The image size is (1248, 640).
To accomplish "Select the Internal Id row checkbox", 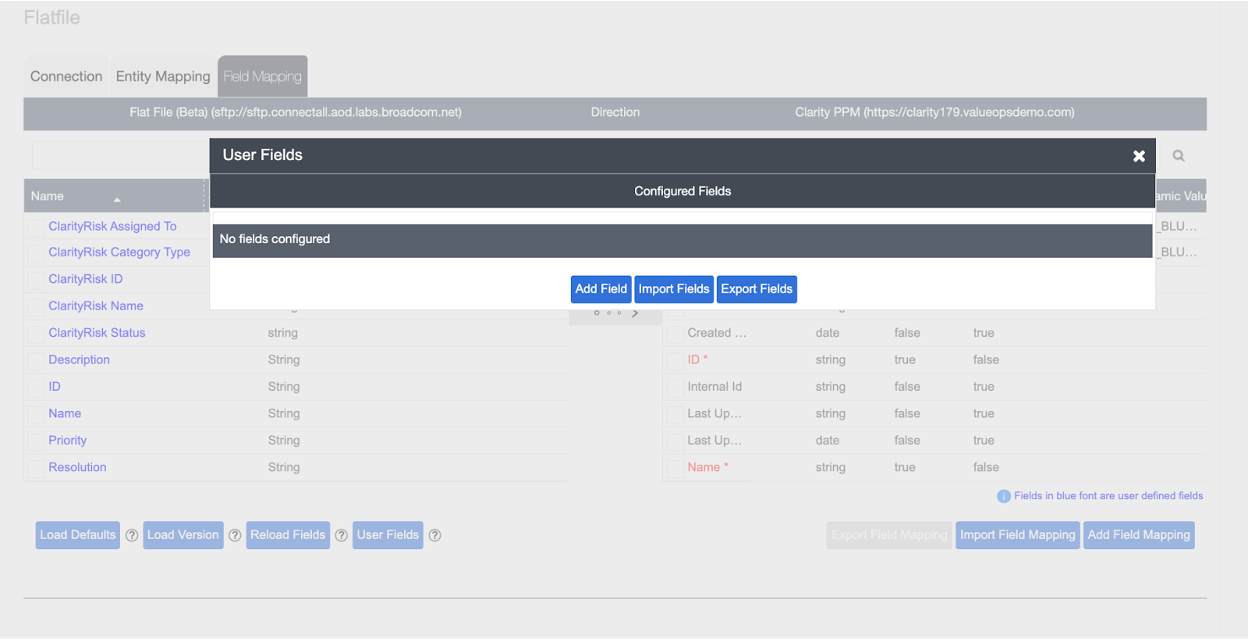I will [x=675, y=388].
